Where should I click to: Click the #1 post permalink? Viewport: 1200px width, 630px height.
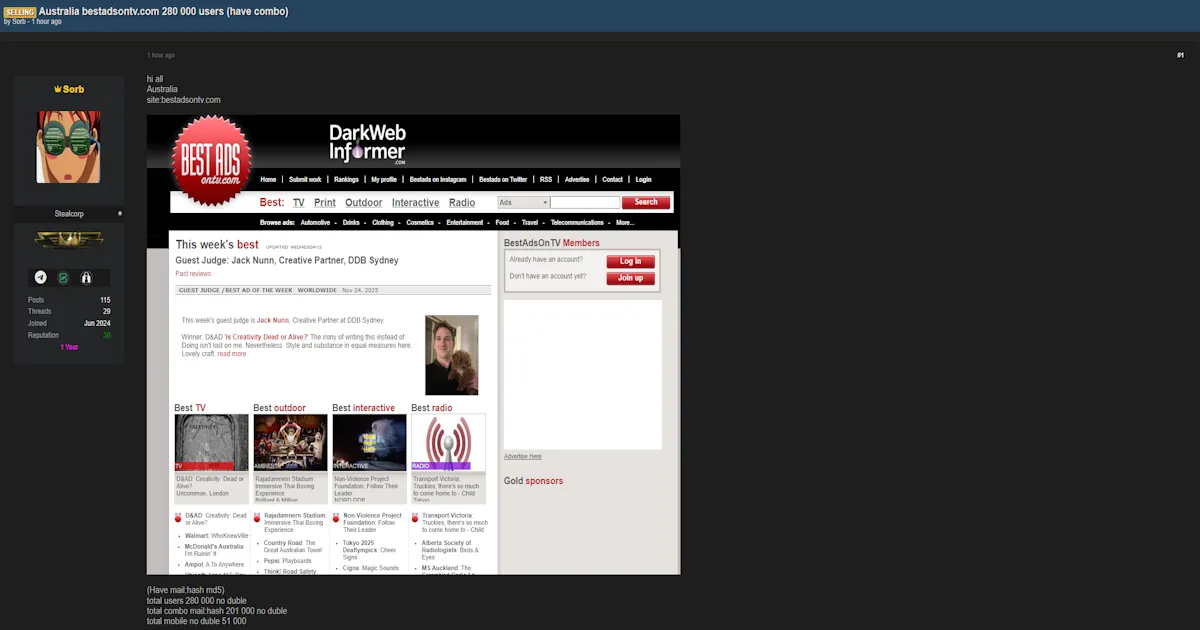[1180, 55]
